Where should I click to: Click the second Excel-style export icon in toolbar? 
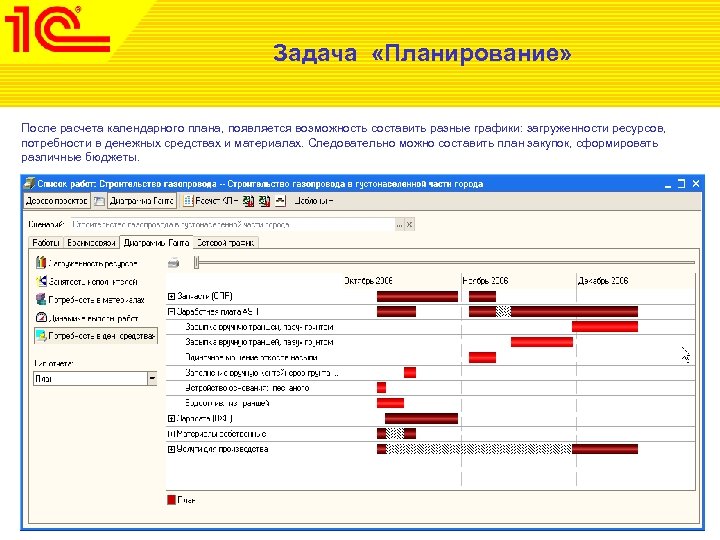pyautogui.click(x=264, y=201)
